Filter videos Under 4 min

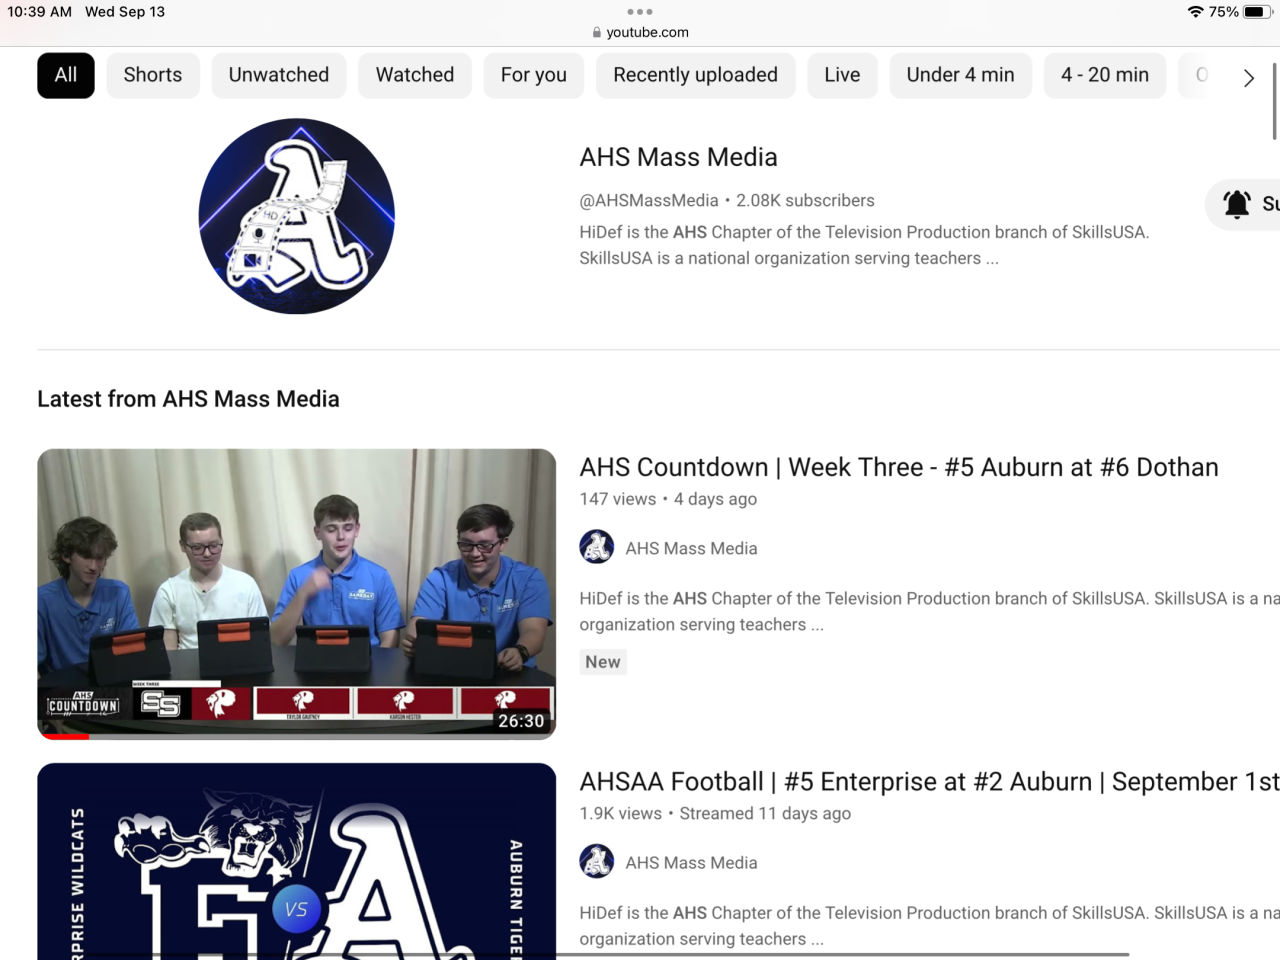(961, 75)
